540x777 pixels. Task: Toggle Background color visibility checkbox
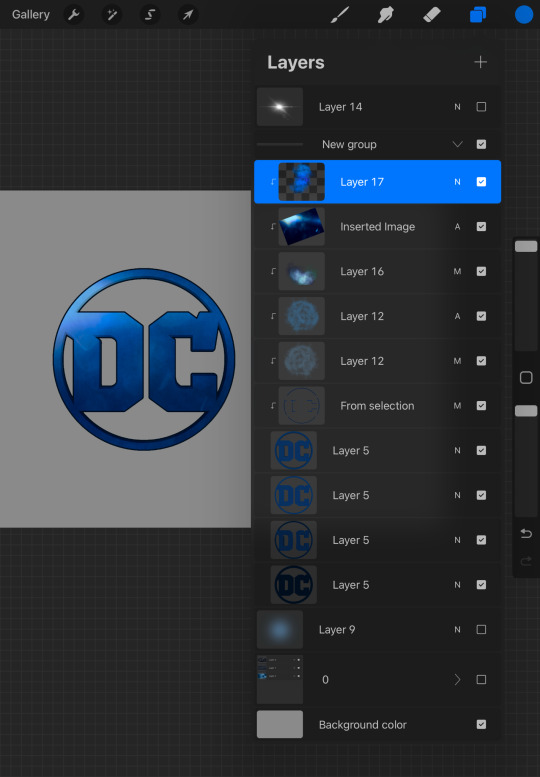pyautogui.click(x=481, y=724)
